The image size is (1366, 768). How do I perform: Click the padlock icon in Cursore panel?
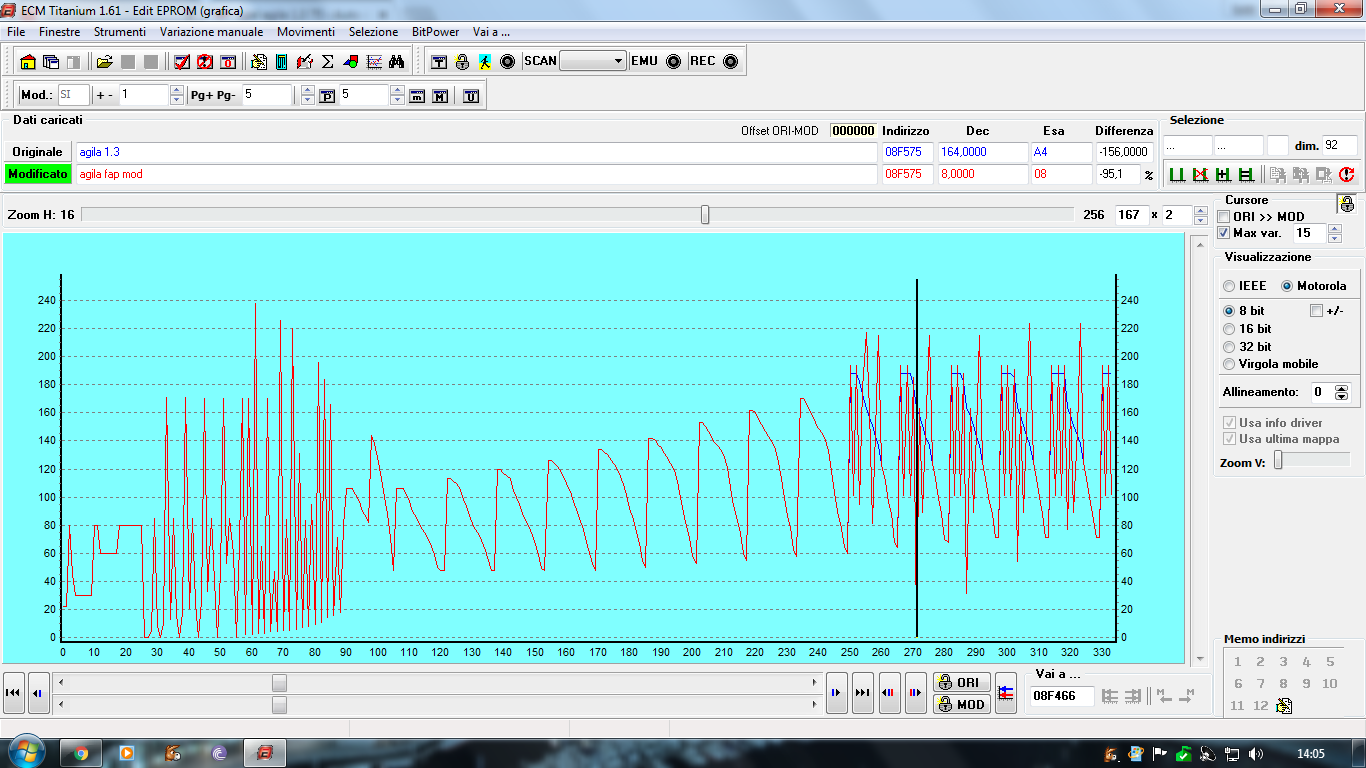coord(1347,204)
